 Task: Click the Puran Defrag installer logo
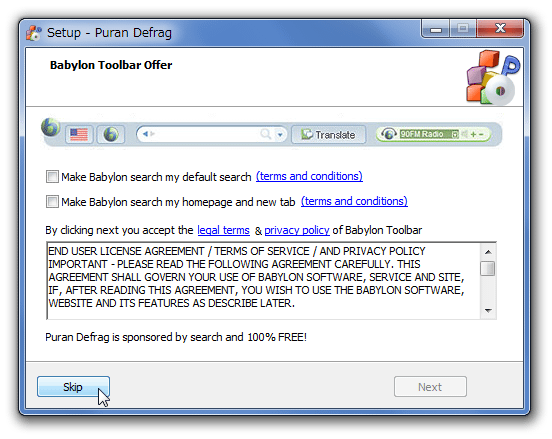[493, 78]
